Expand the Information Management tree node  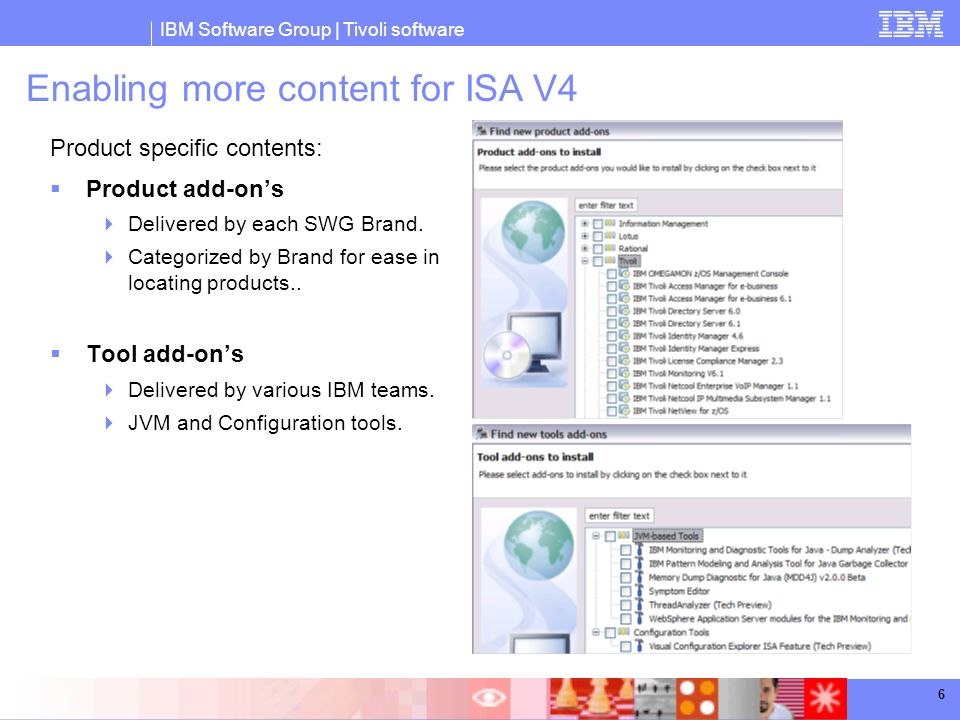tap(585, 223)
